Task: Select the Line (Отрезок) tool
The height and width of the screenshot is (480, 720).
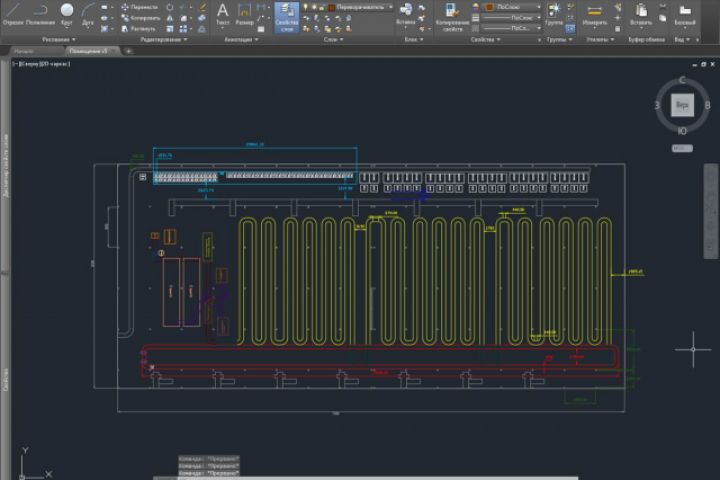Action: point(15,13)
